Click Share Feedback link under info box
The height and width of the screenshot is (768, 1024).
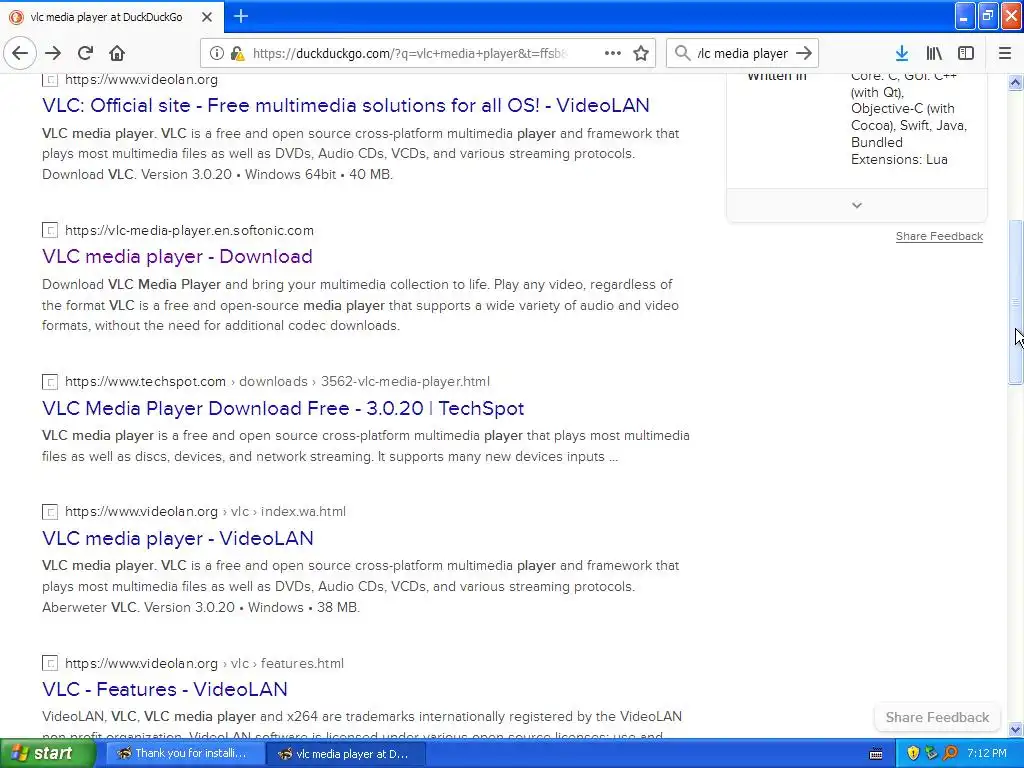pos(939,236)
